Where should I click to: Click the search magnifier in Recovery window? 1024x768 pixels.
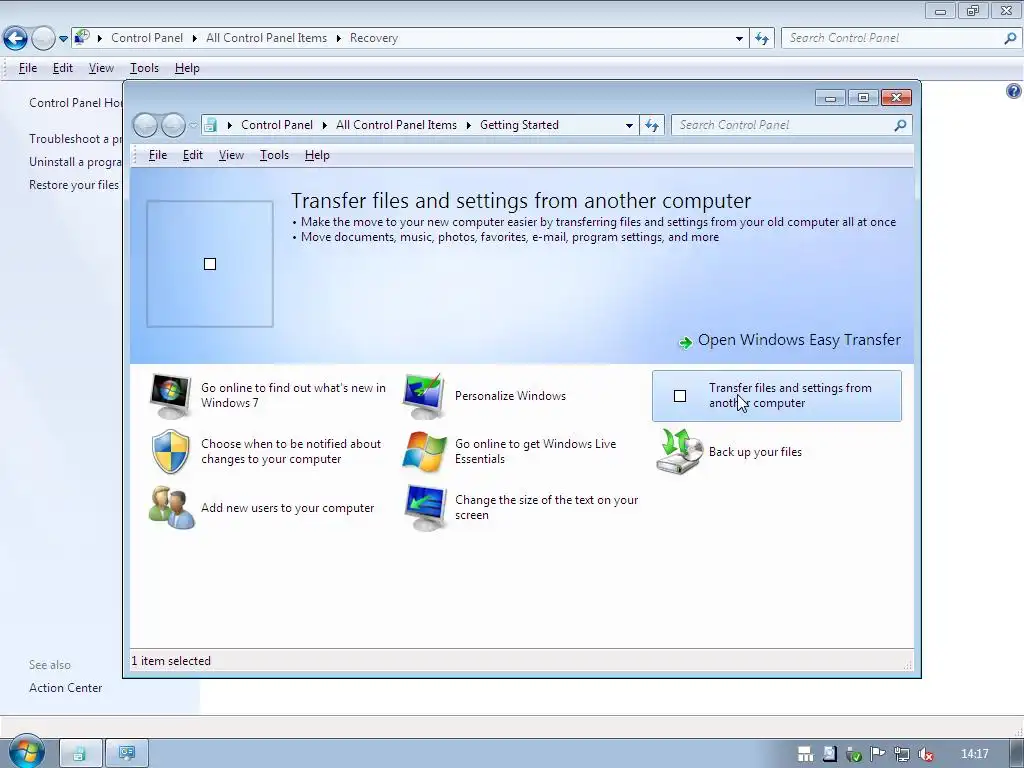(1010, 38)
